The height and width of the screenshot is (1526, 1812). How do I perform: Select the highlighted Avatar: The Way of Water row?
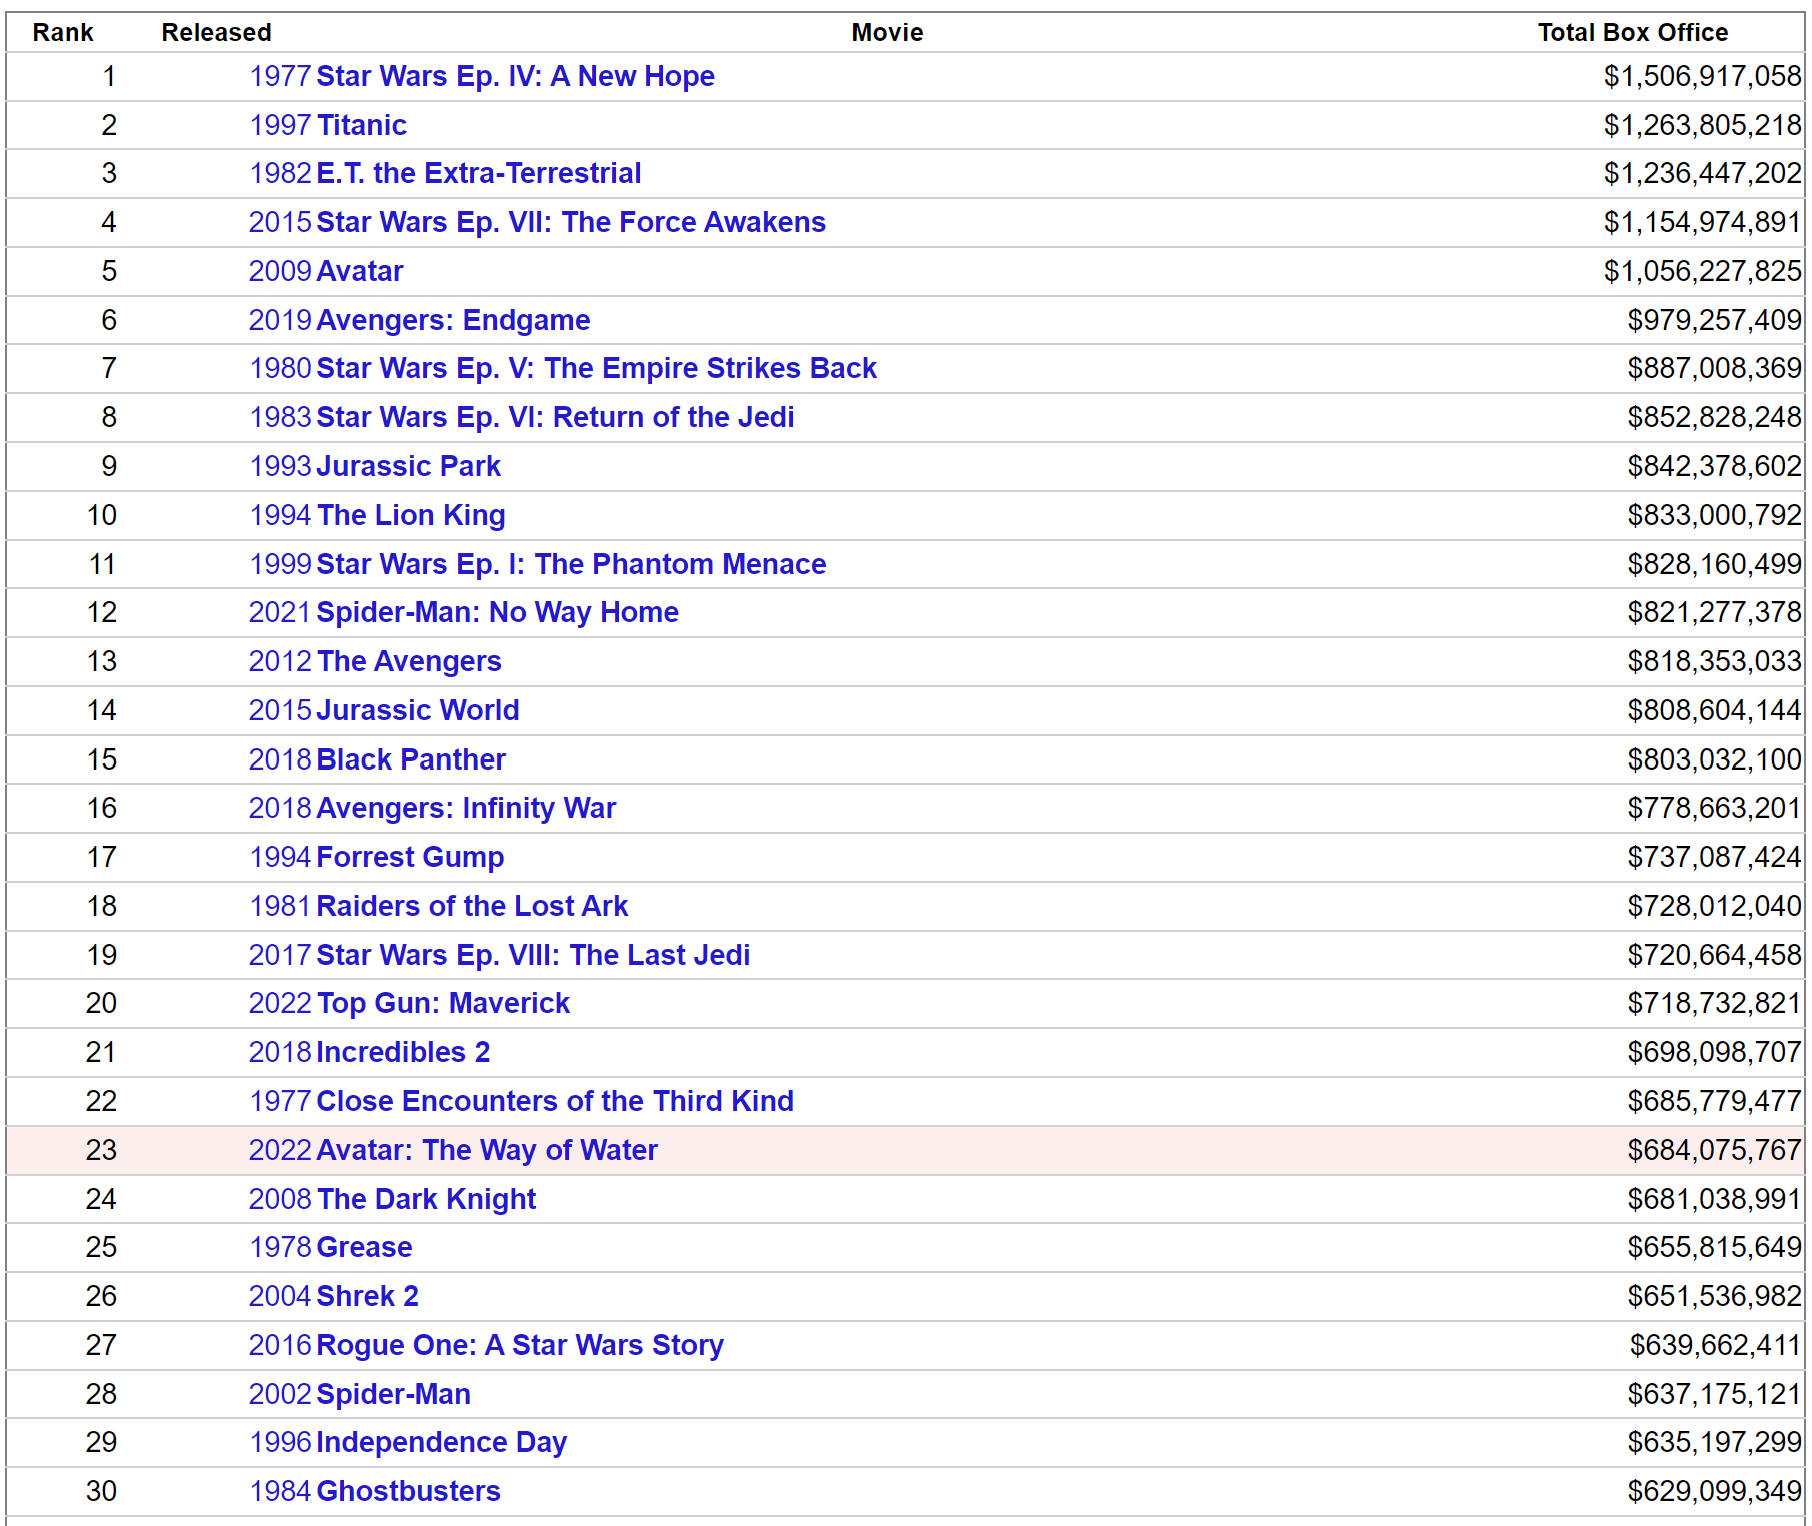click(x=900, y=1150)
